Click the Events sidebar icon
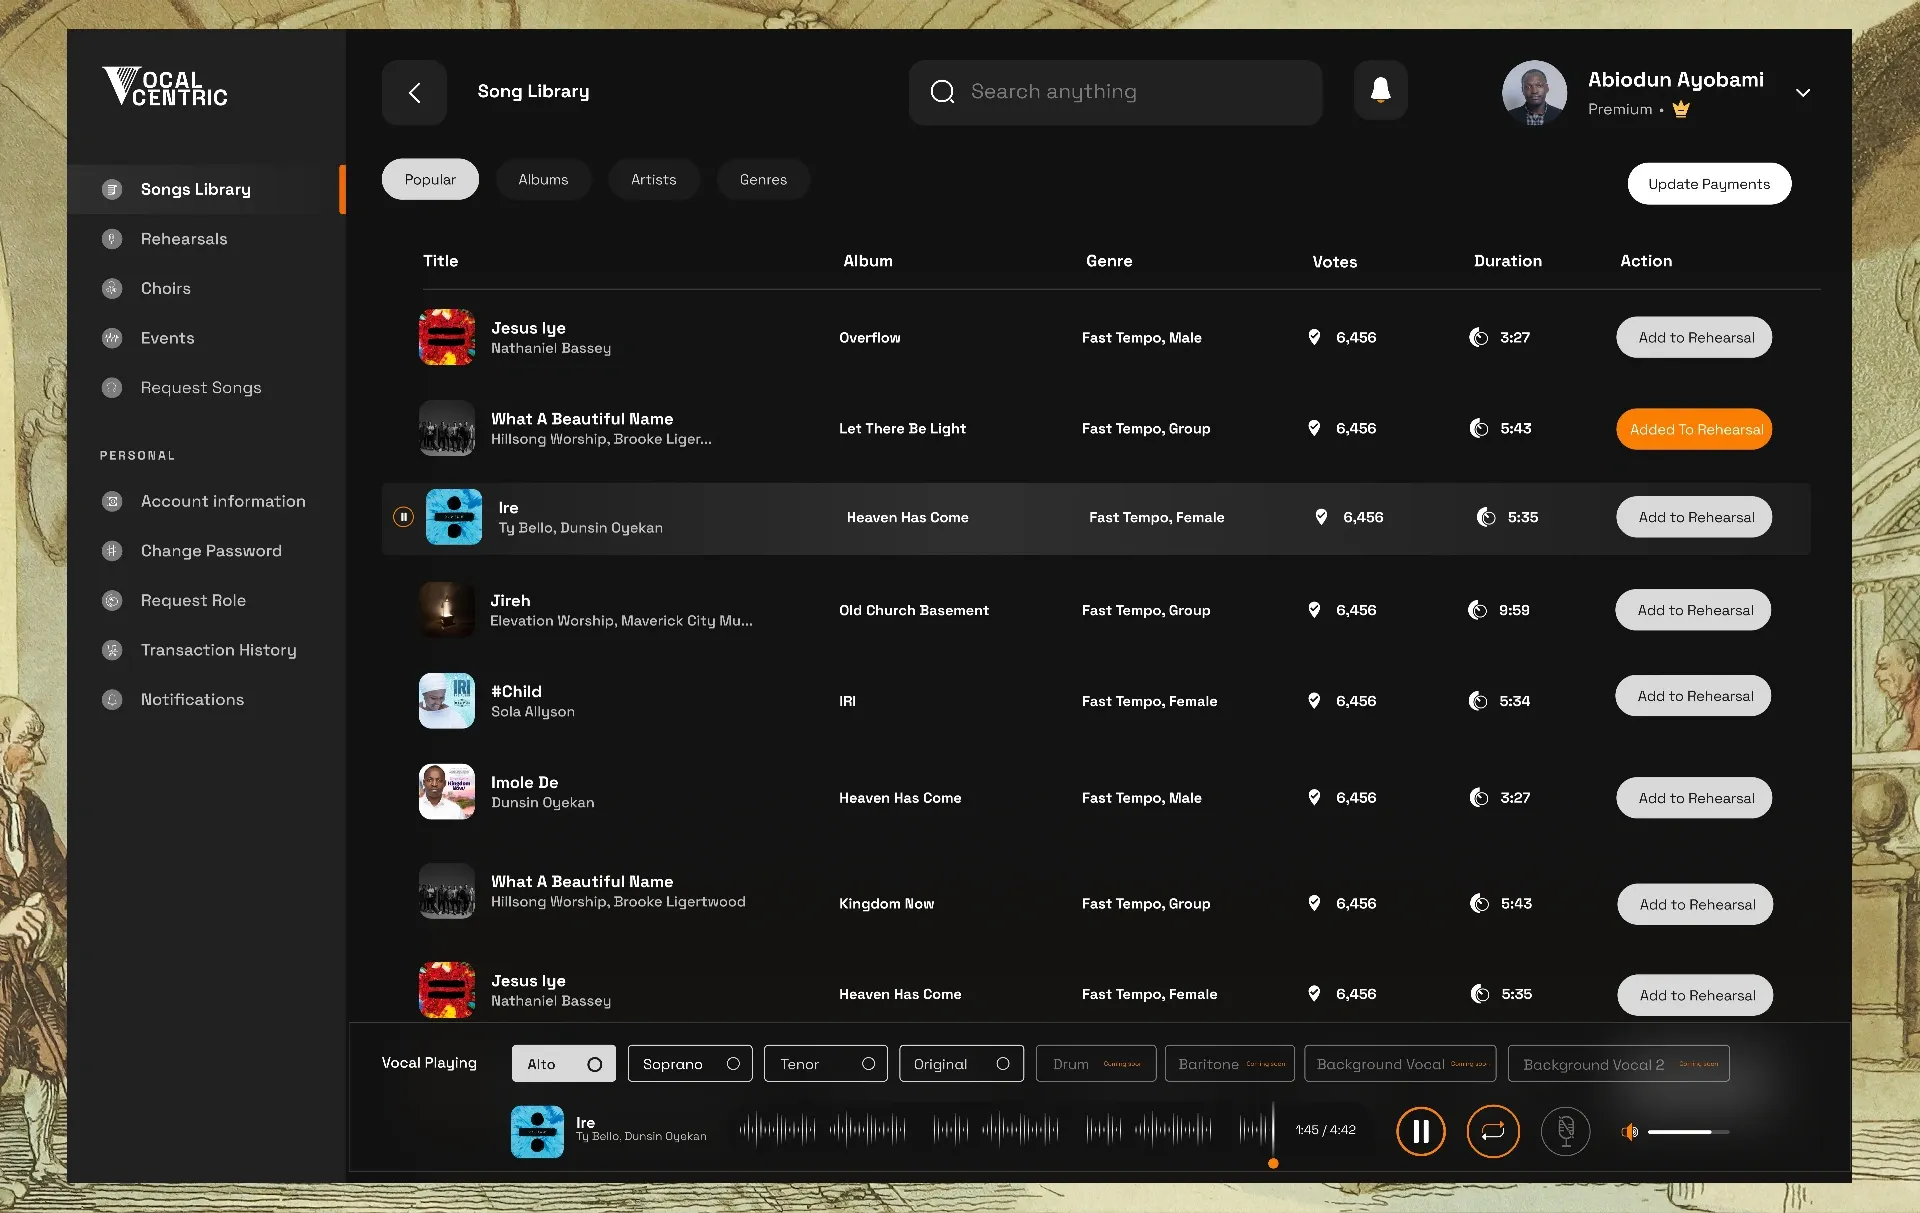This screenshot has width=1920, height=1213. point(112,338)
